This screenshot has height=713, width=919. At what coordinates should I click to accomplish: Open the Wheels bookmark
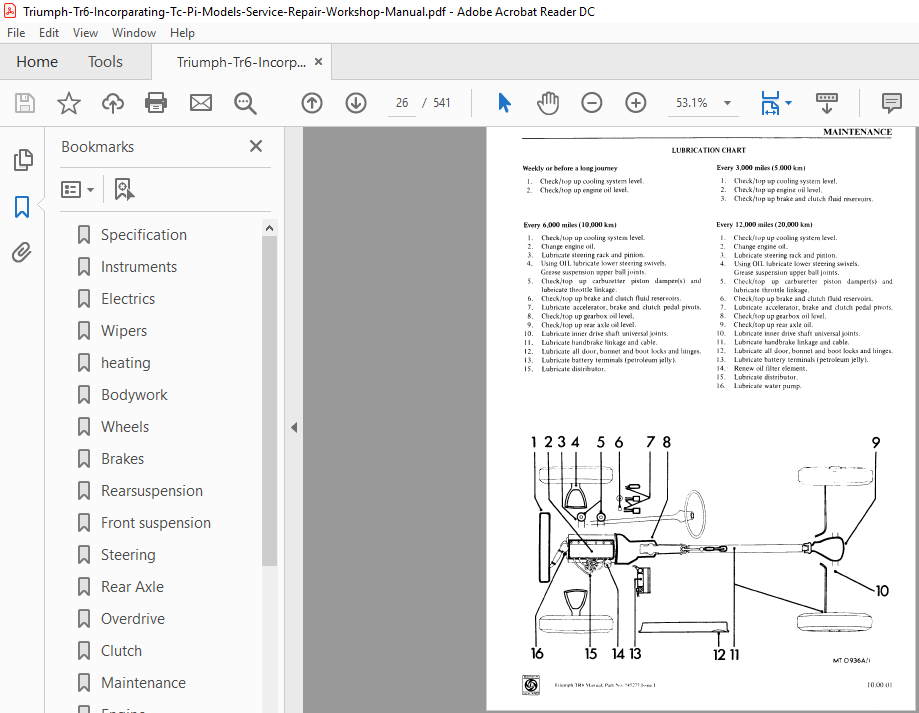pos(125,427)
